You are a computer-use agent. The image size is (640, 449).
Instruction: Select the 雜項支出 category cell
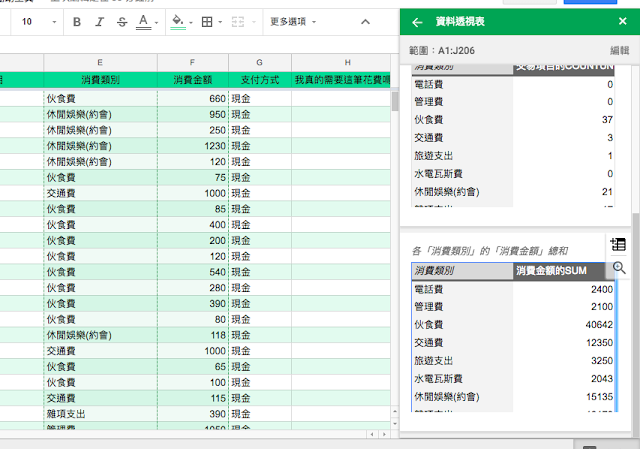100,414
